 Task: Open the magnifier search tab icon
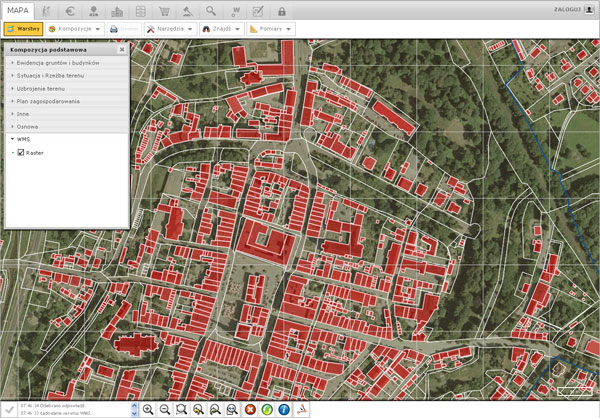(211, 11)
